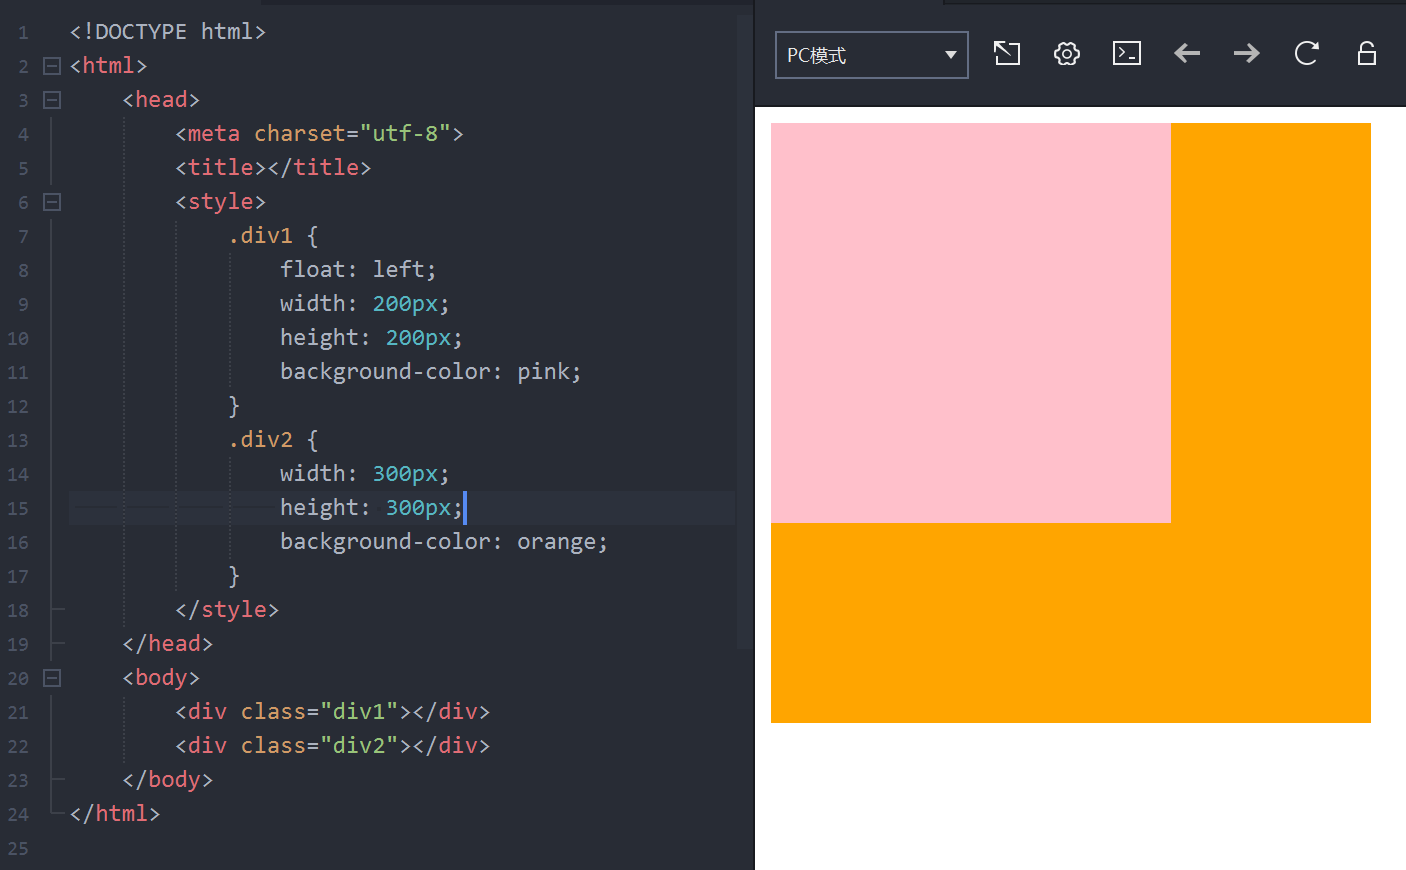Place cursor on 'float: left;' line
The width and height of the screenshot is (1406, 870).
(358, 270)
